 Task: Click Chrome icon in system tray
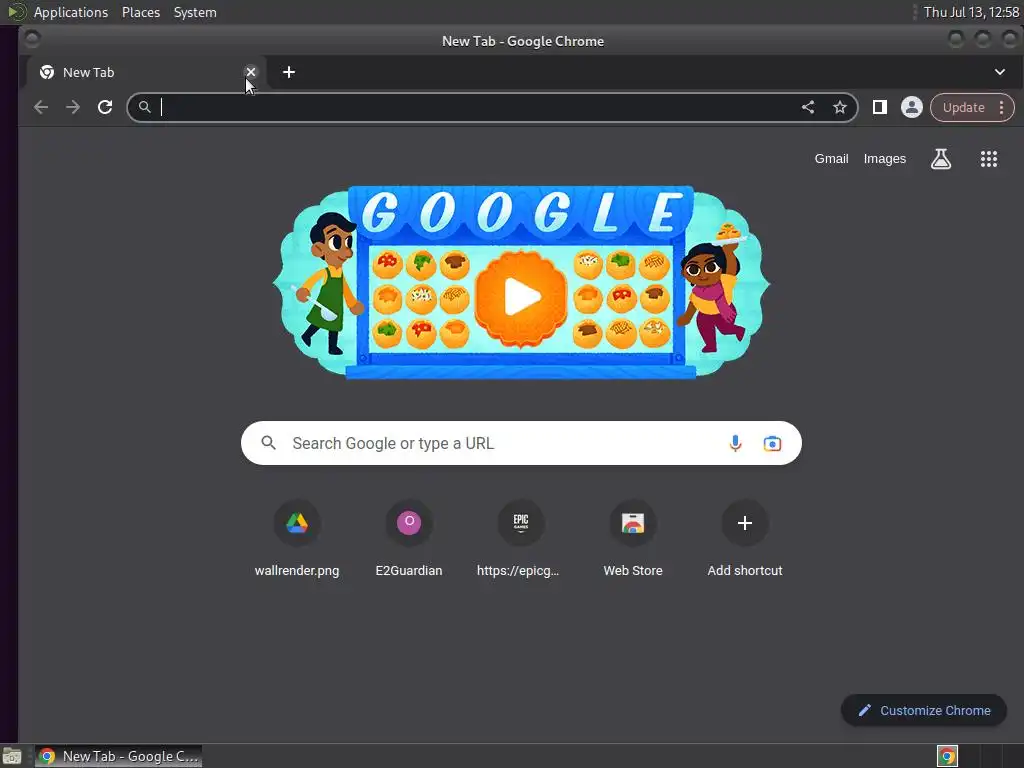point(947,756)
